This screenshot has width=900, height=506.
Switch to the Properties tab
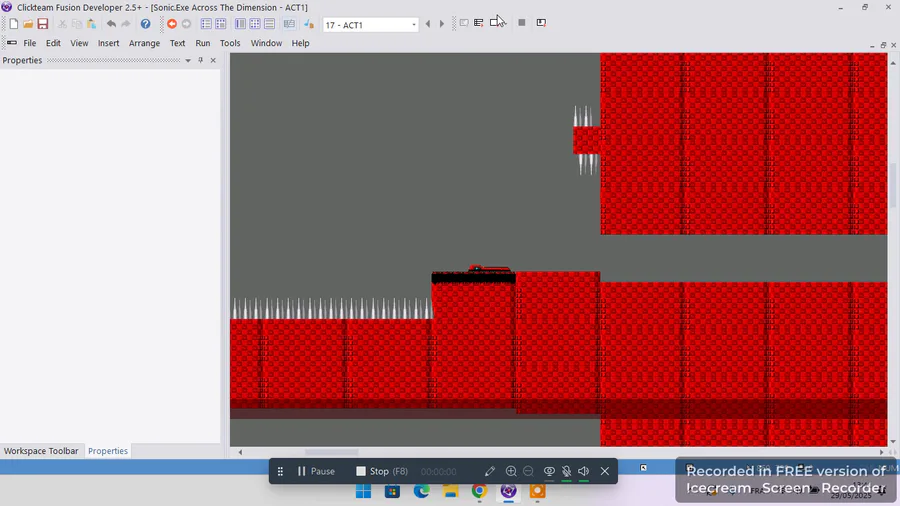click(108, 451)
